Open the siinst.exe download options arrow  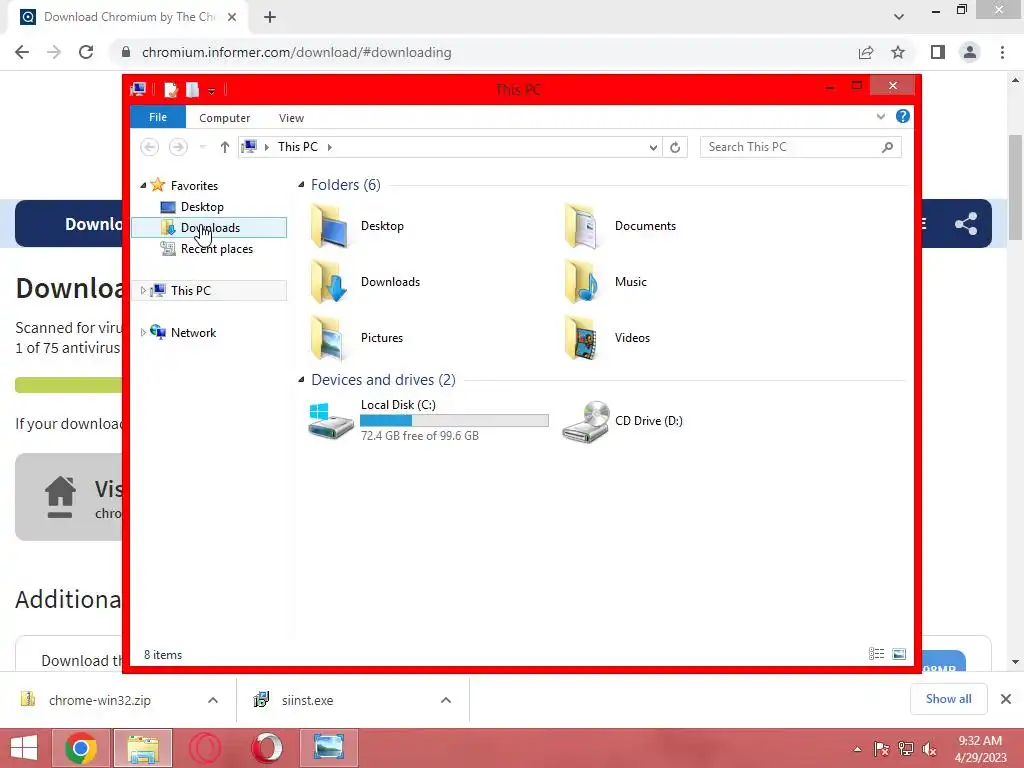[x=446, y=700]
